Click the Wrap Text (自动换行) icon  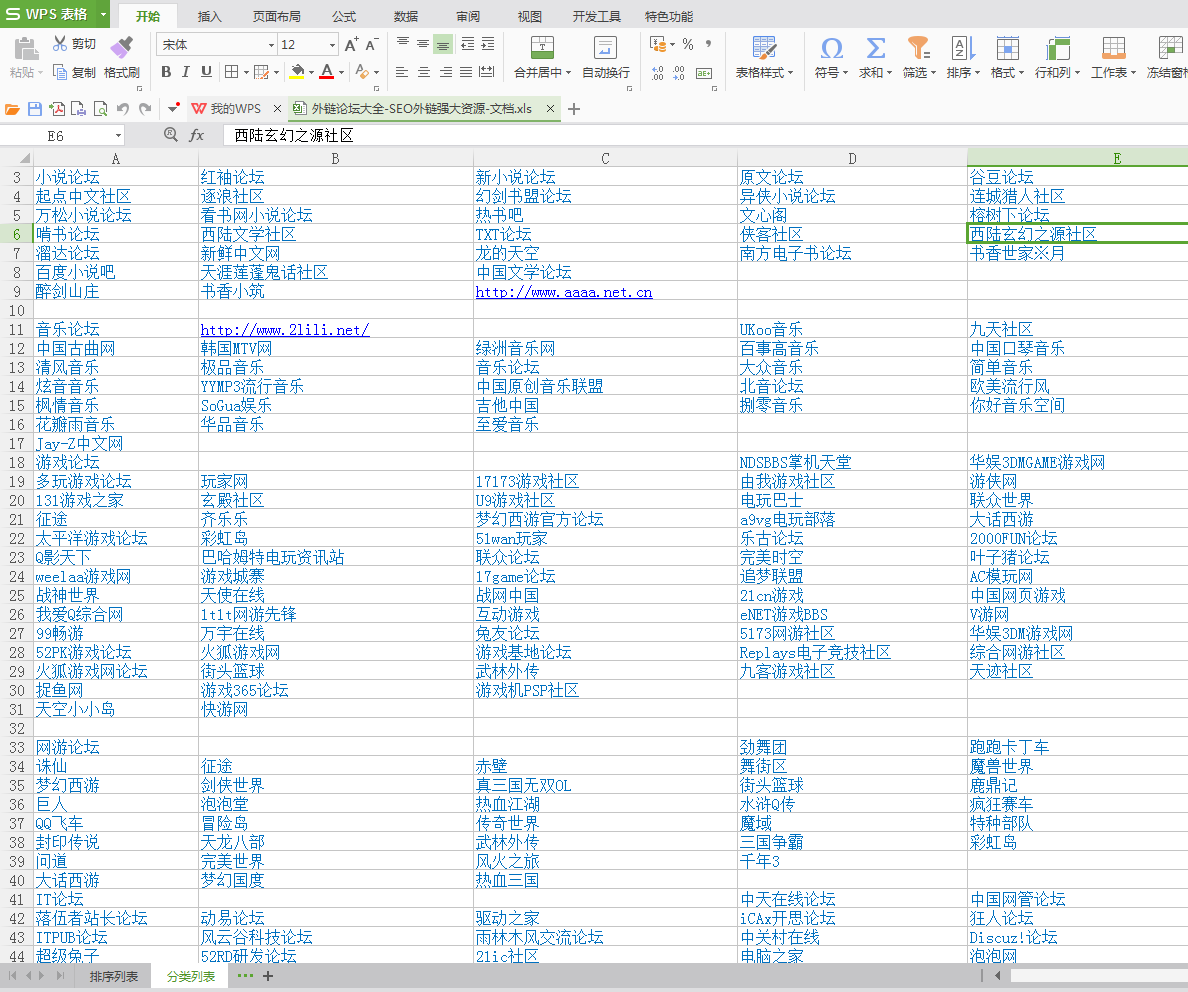(x=605, y=48)
